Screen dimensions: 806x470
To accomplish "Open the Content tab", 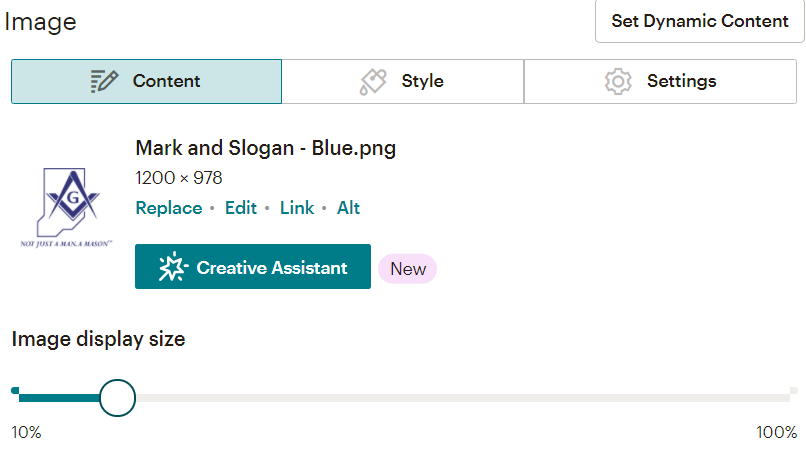I will coord(146,81).
